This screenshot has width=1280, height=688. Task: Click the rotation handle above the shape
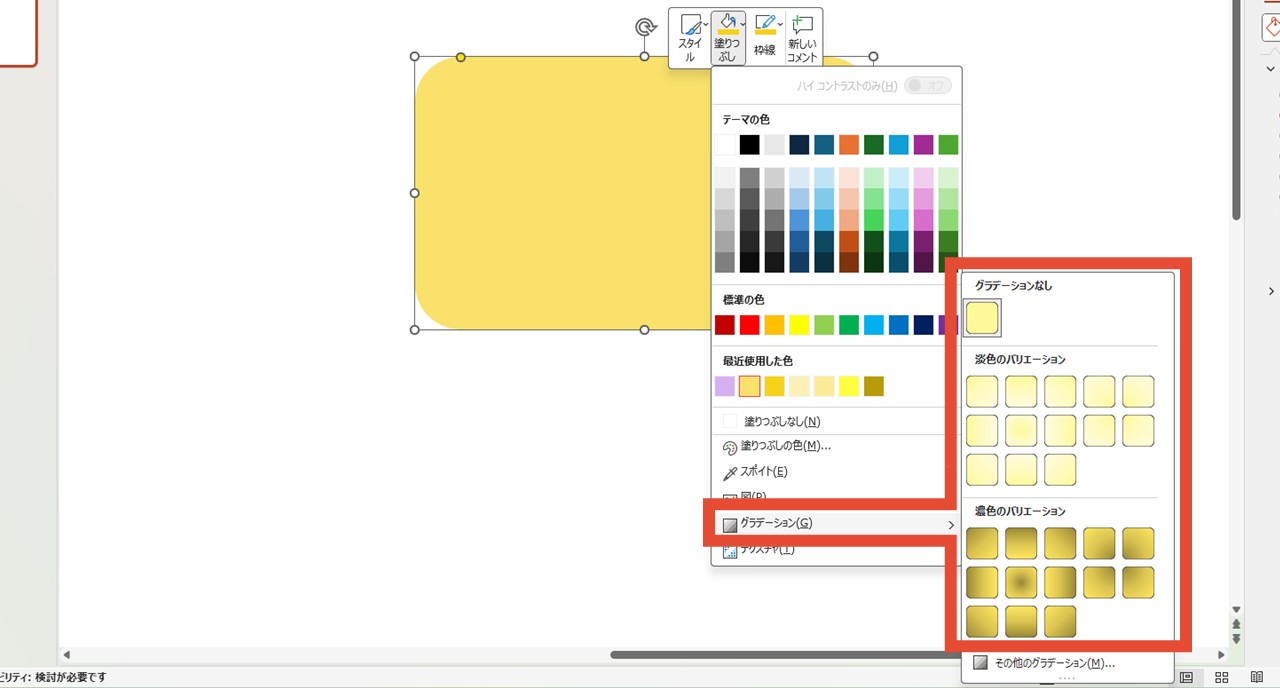(x=645, y=27)
